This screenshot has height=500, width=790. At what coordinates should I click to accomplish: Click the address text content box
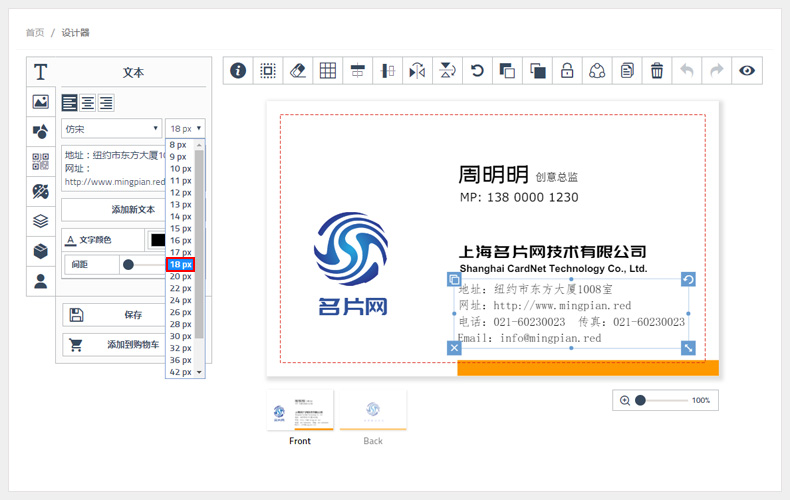tap(113, 168)
